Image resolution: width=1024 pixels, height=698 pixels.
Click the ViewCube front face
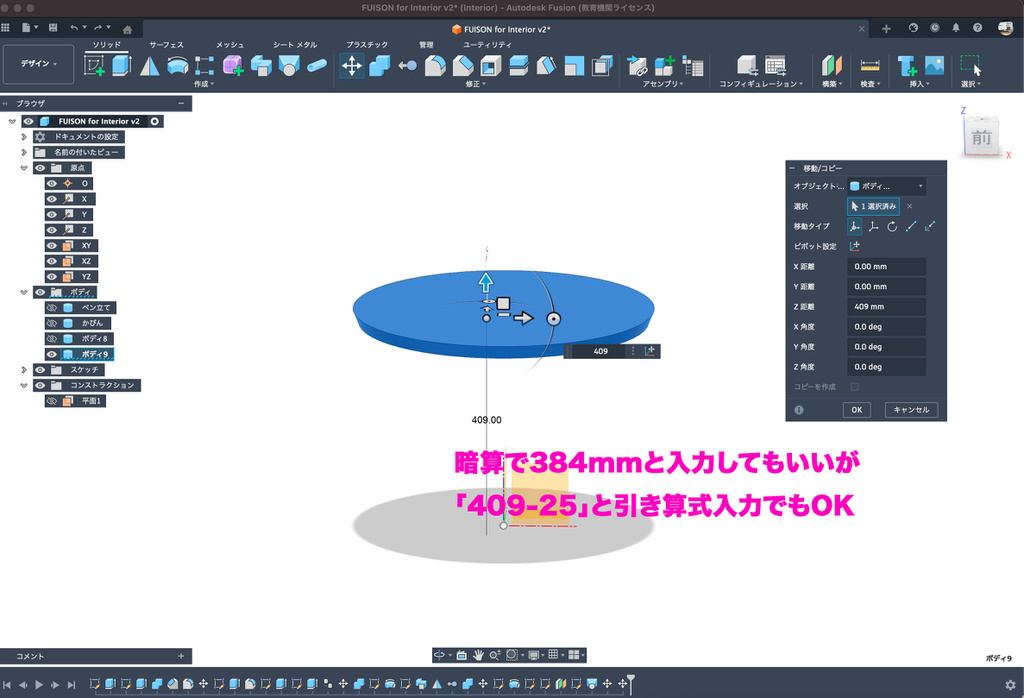(981, 138)
